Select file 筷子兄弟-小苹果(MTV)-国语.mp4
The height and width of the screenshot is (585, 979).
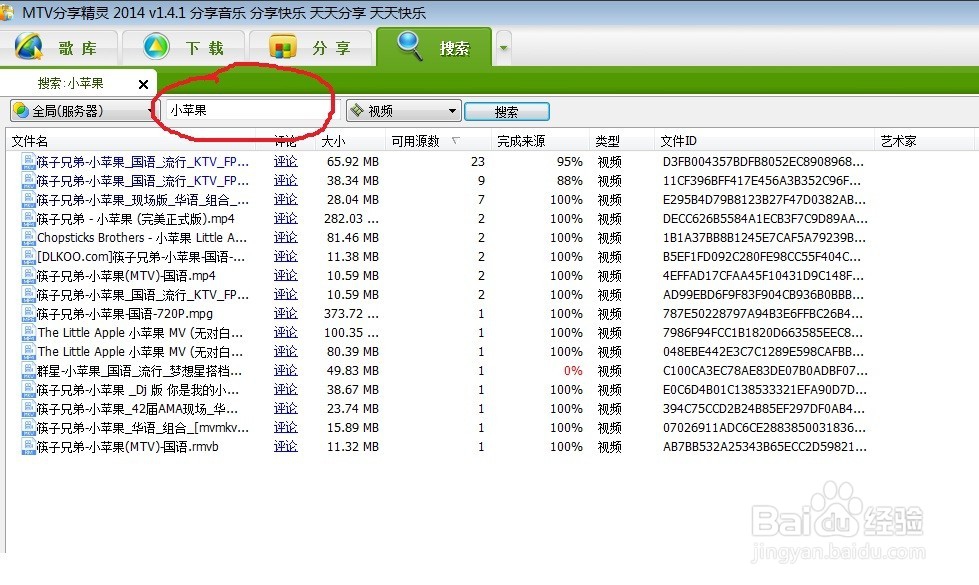click(x=126, y=275)
